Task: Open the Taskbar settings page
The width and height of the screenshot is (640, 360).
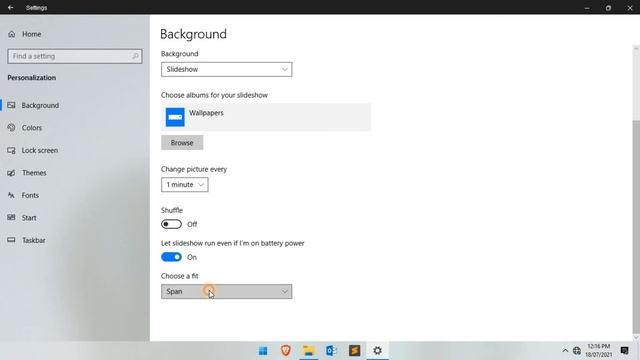Action: pyautogui.click(x=33, y=240)
